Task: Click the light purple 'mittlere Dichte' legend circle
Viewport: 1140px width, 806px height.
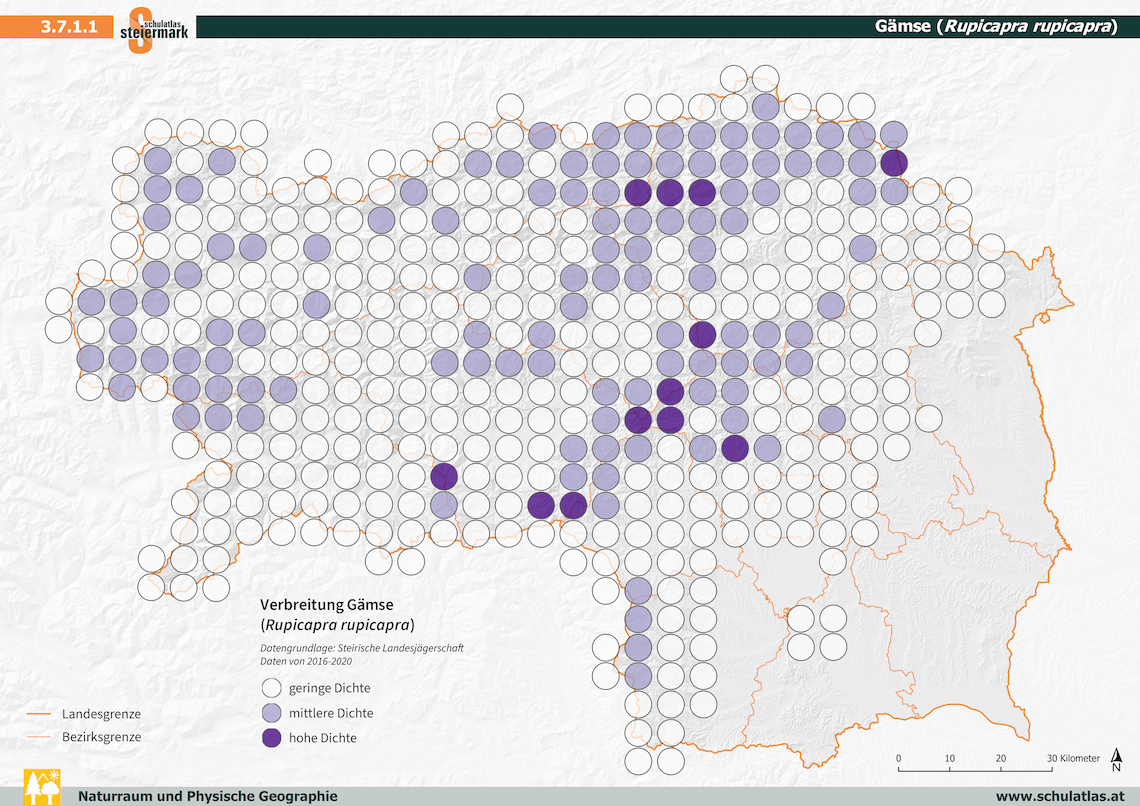Action: [271, 713]
